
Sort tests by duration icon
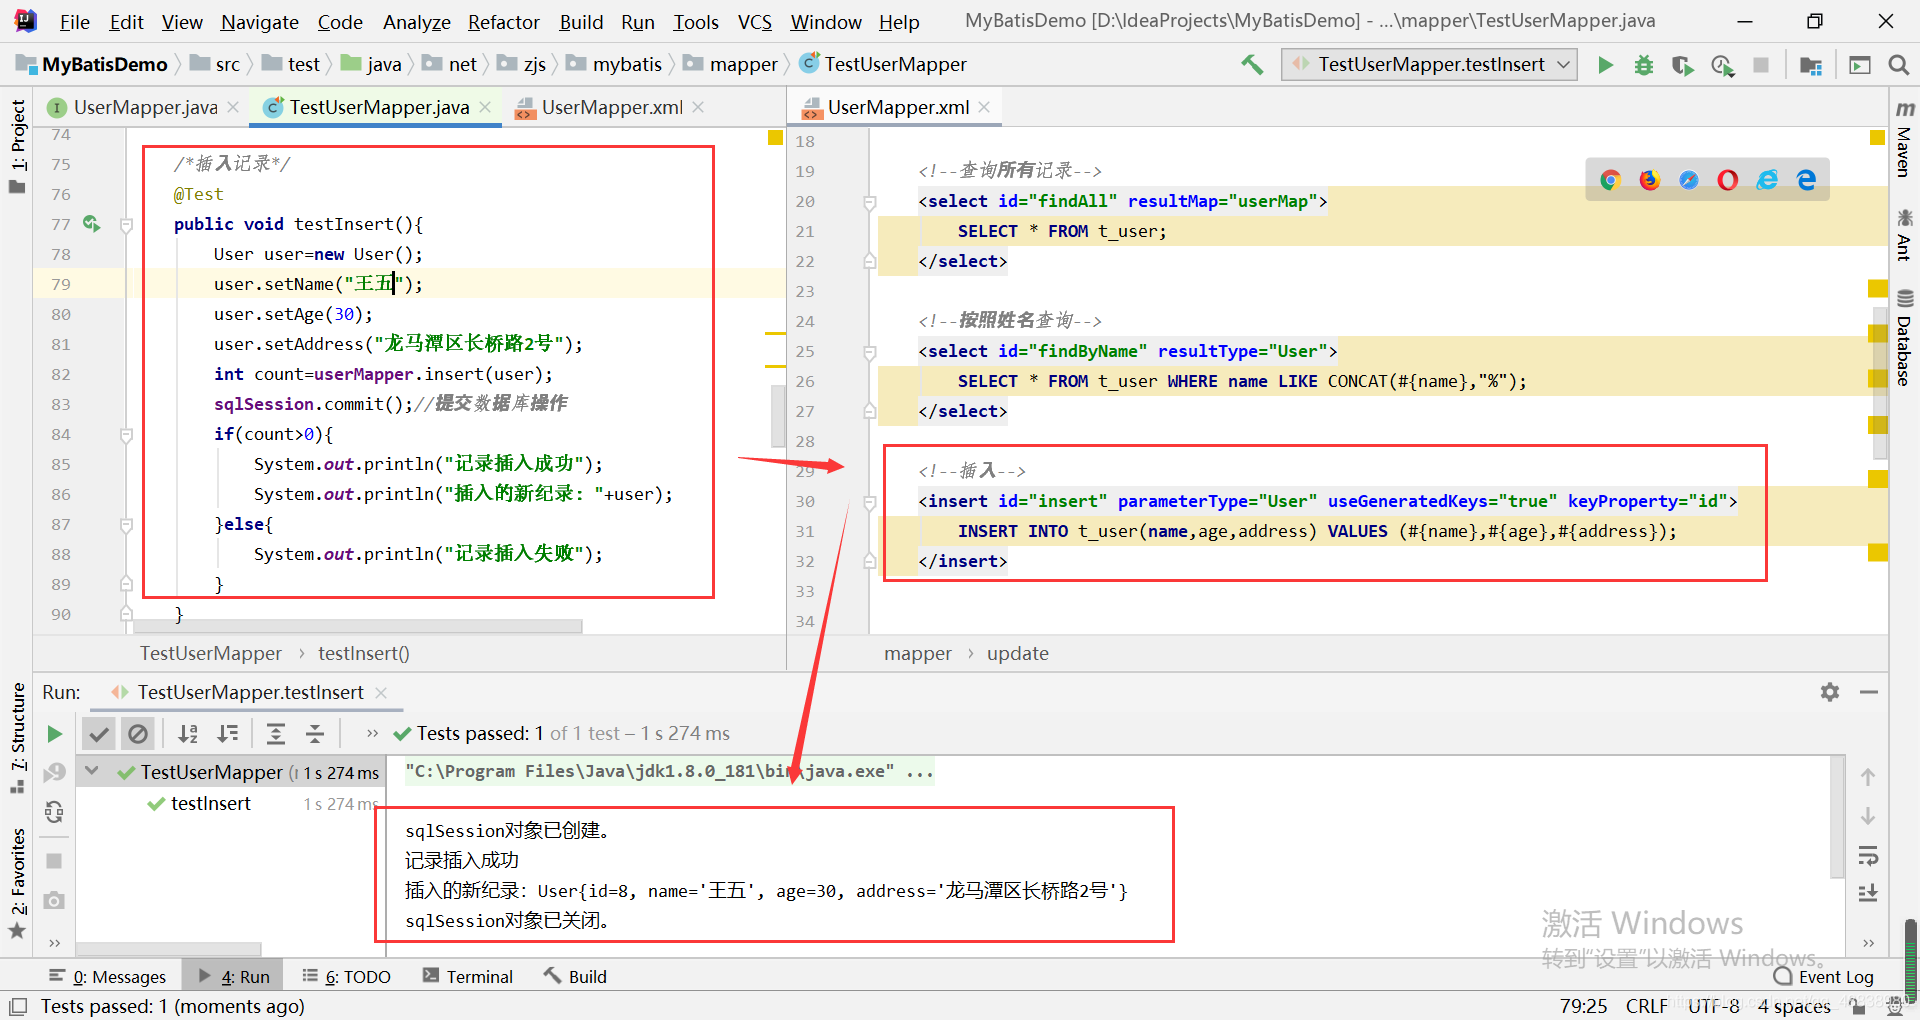click(x=228, y=734)
